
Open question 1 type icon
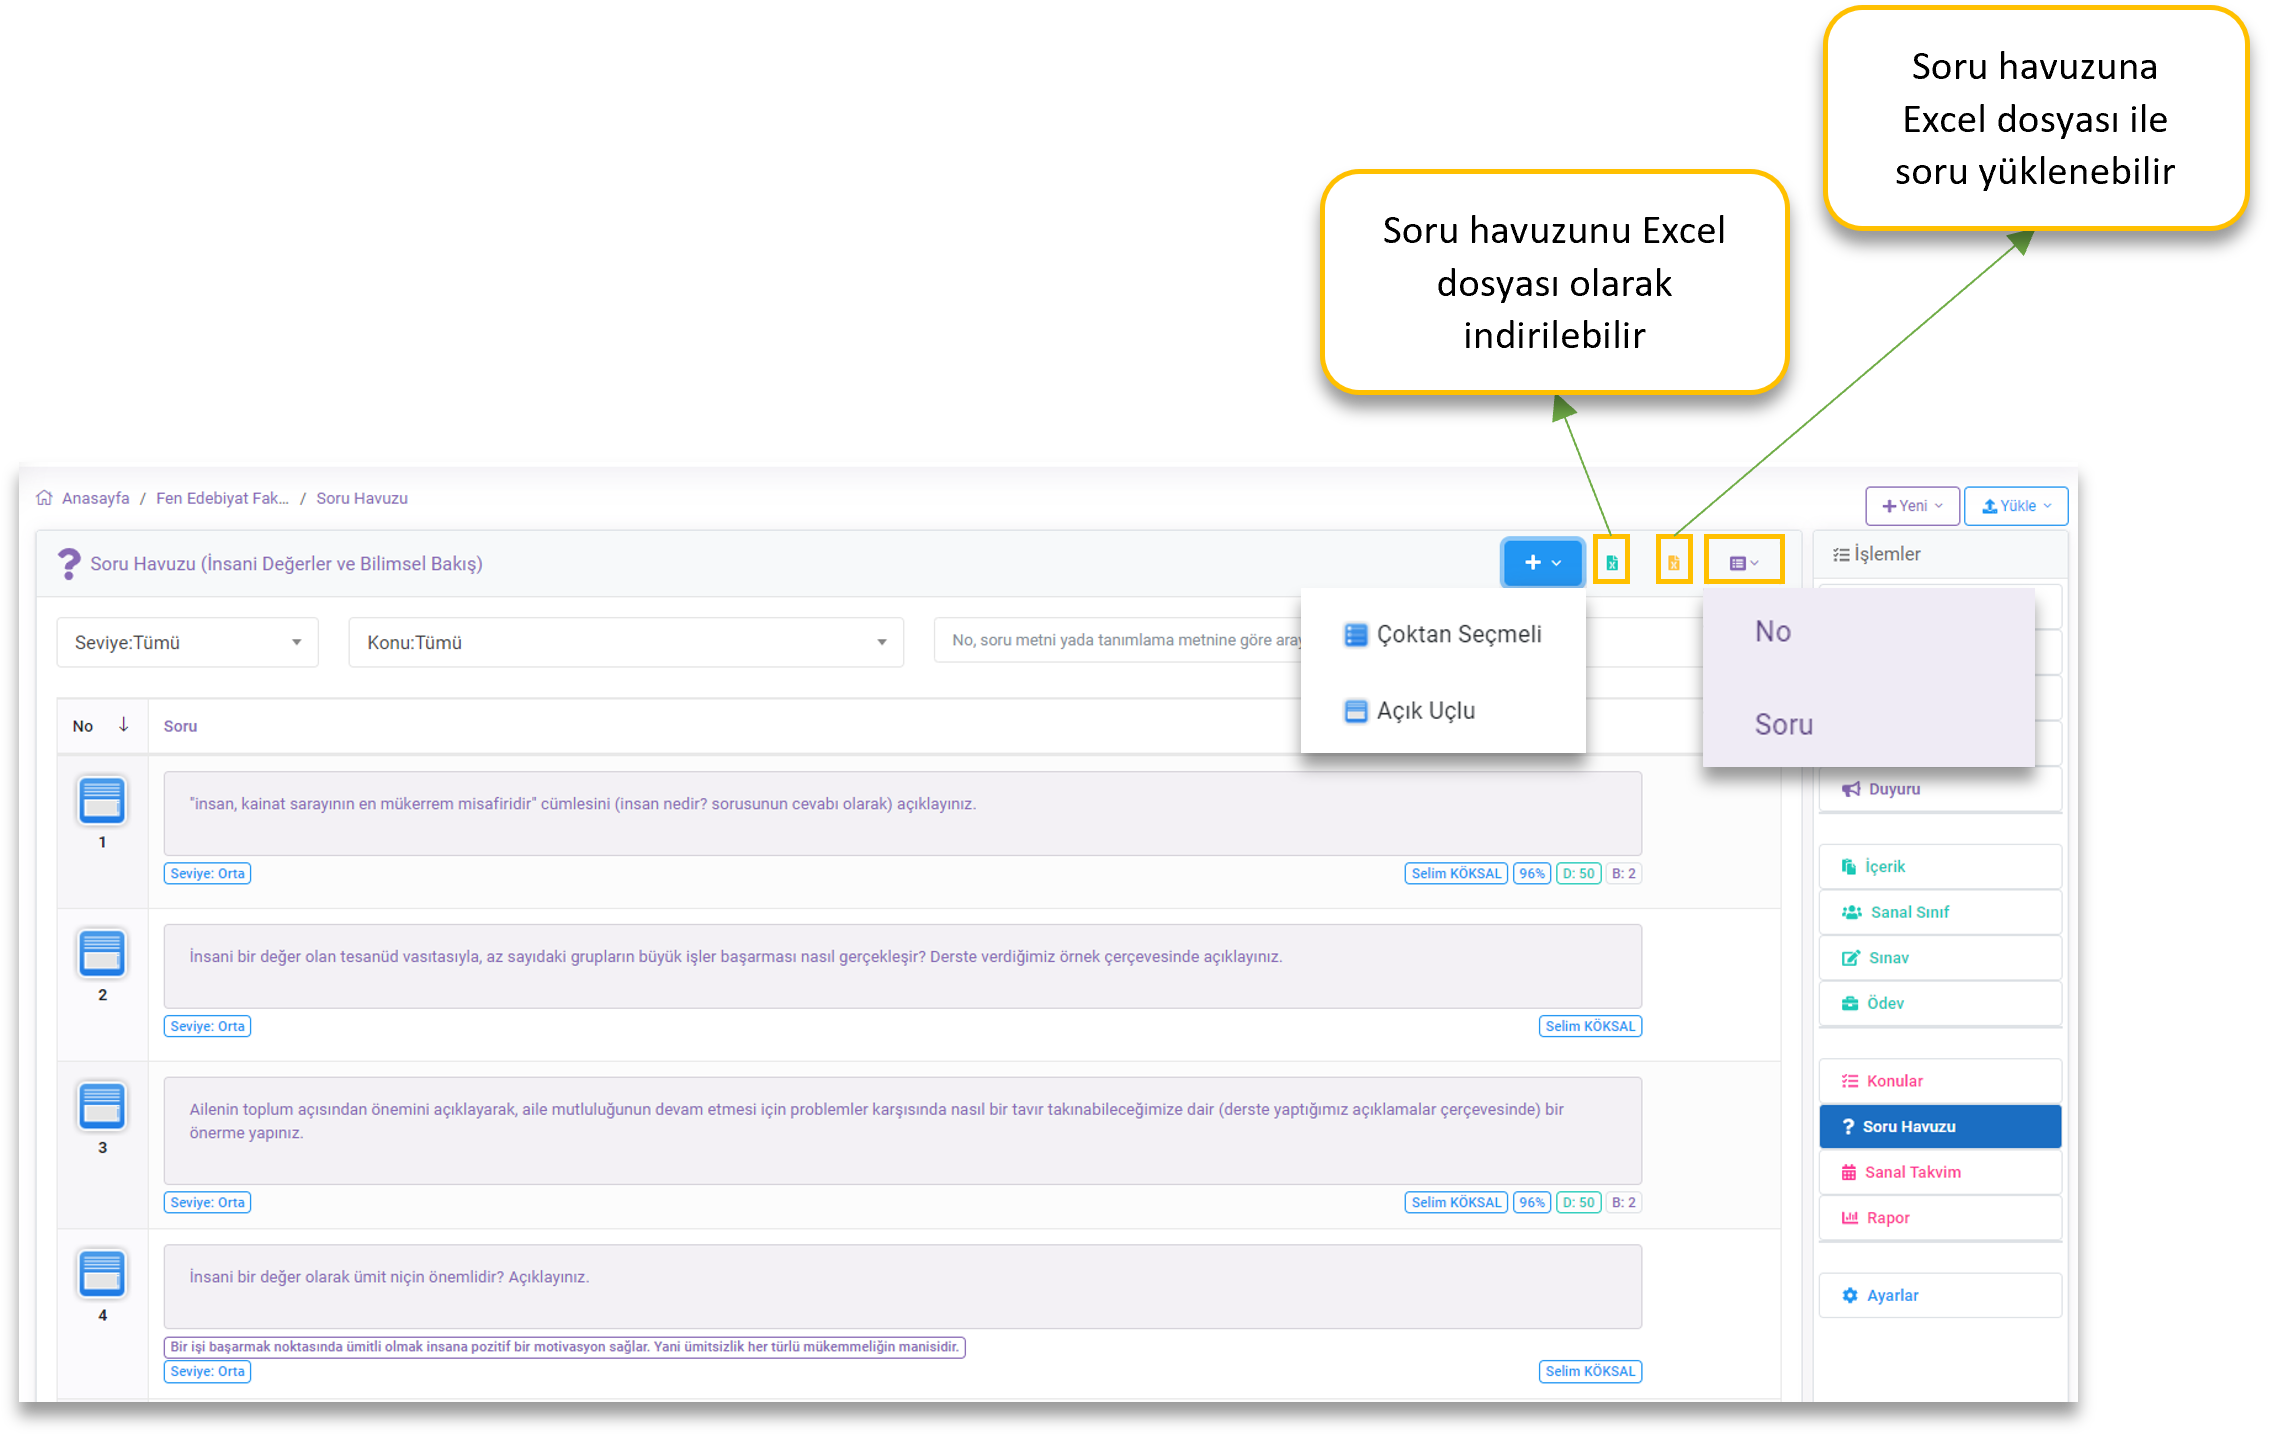(x=102, y=801)
